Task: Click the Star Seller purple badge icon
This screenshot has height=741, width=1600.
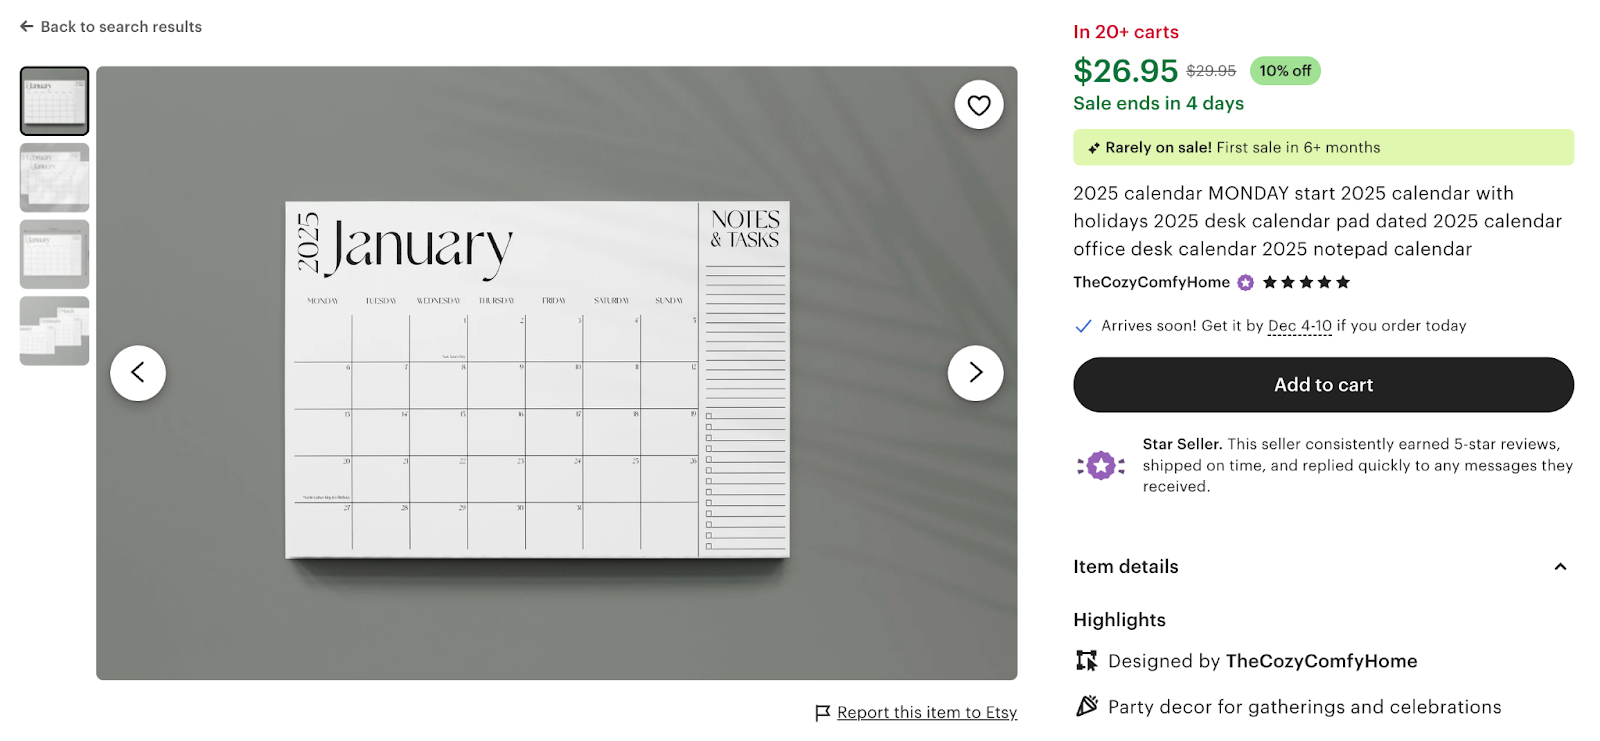Action: tap(1101, 464)
